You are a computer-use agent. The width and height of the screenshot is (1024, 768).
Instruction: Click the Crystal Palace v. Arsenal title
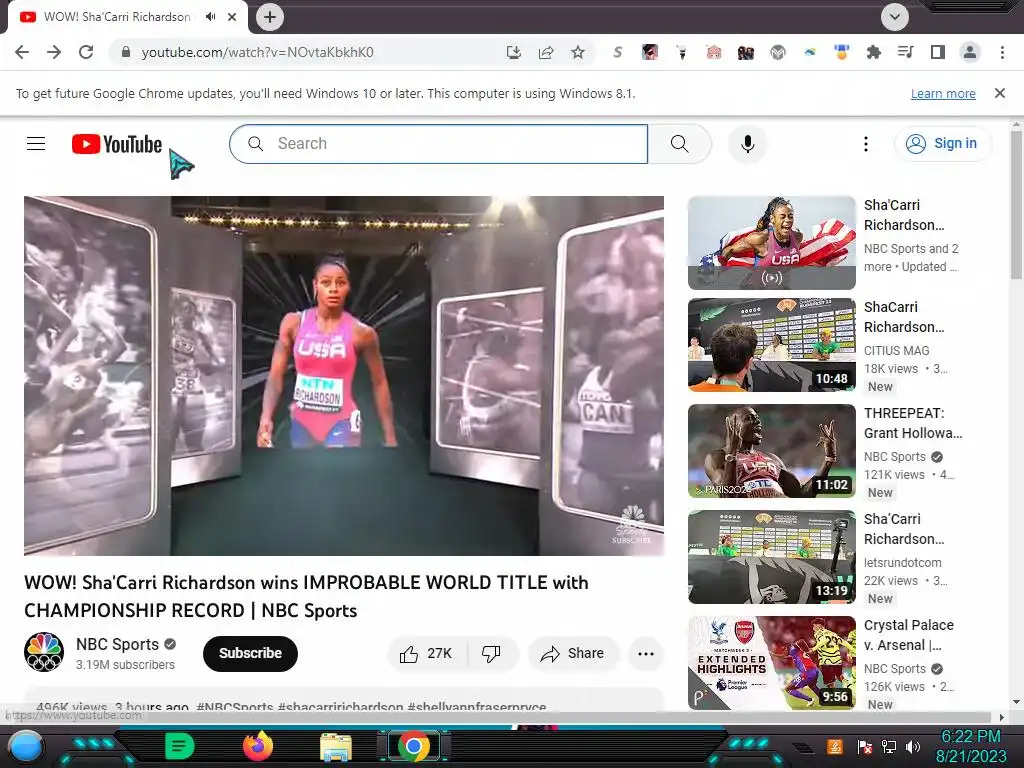point(908,635)
